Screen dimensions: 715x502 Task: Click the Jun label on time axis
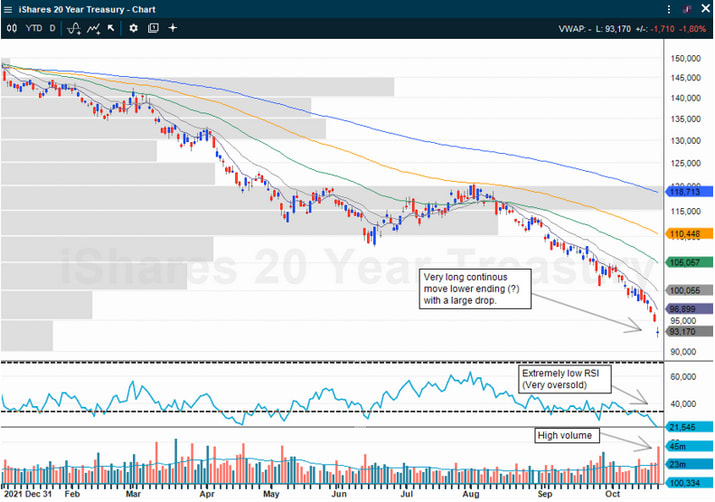[x=339, y=494]
